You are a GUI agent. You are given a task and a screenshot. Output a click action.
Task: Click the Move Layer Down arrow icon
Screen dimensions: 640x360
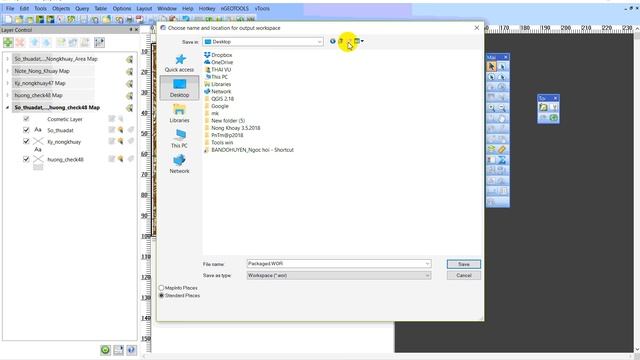pyautogui.click(x=46, y=42)
